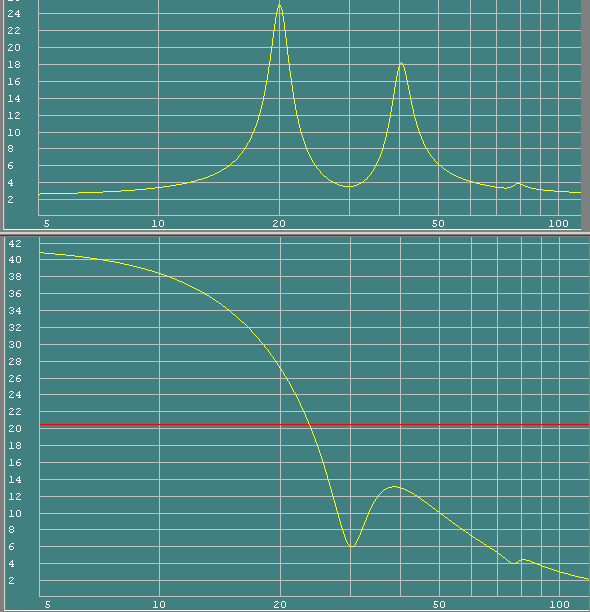Screen dimensions: 590x612
Task: Click the '24' label on the upper graph Y axis
Action: [14, 14]
